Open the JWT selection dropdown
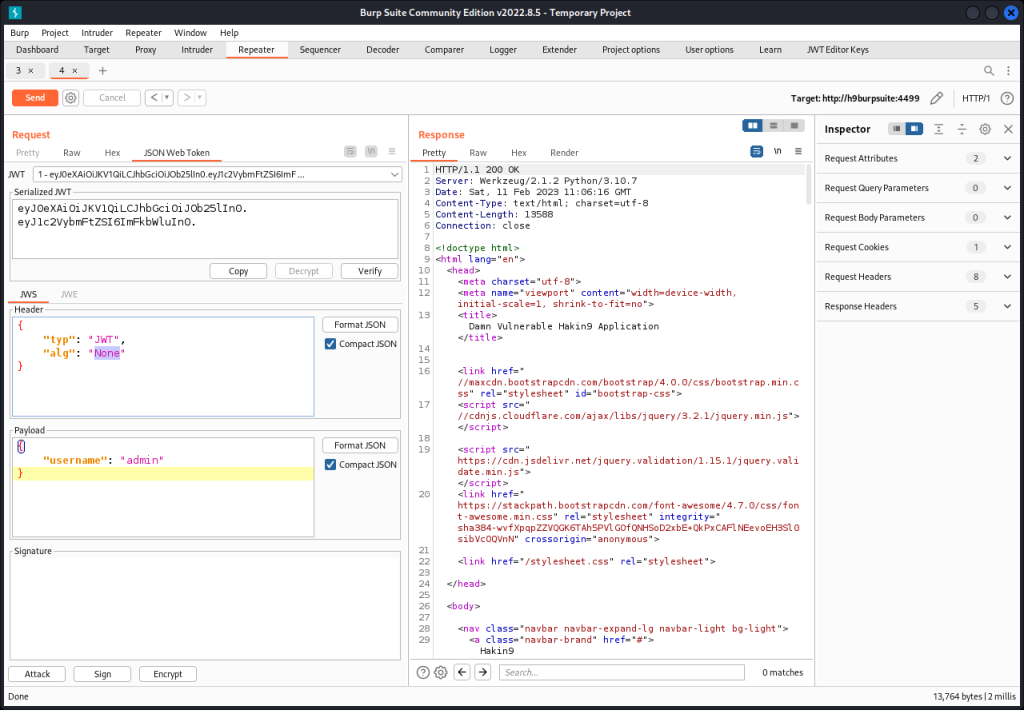The width and height of the screenshot is (1024, 710). 217,174
